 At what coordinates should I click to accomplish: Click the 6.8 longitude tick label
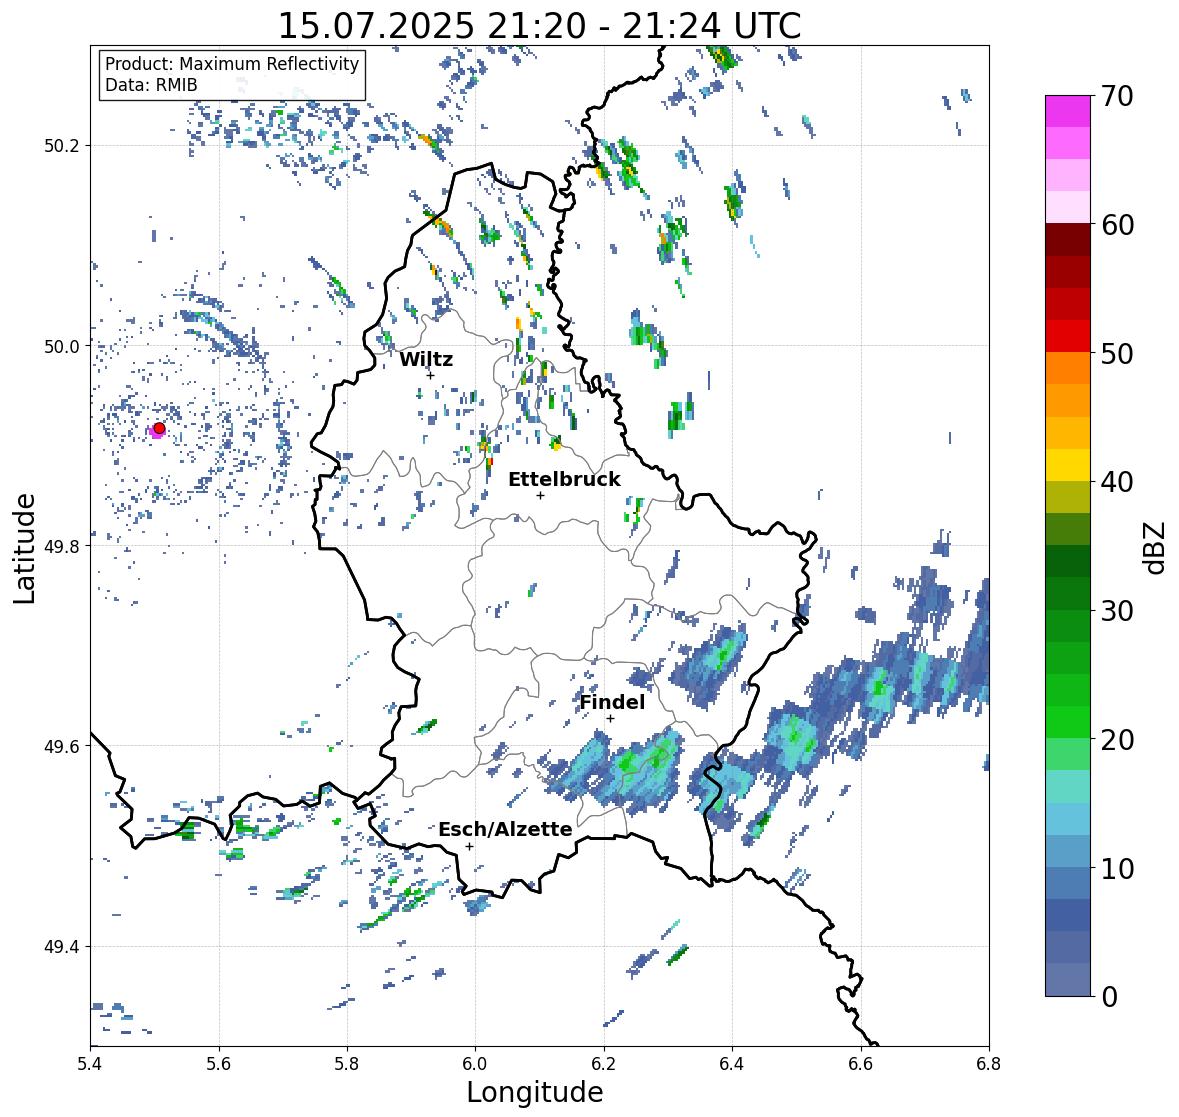(989, 1064)
